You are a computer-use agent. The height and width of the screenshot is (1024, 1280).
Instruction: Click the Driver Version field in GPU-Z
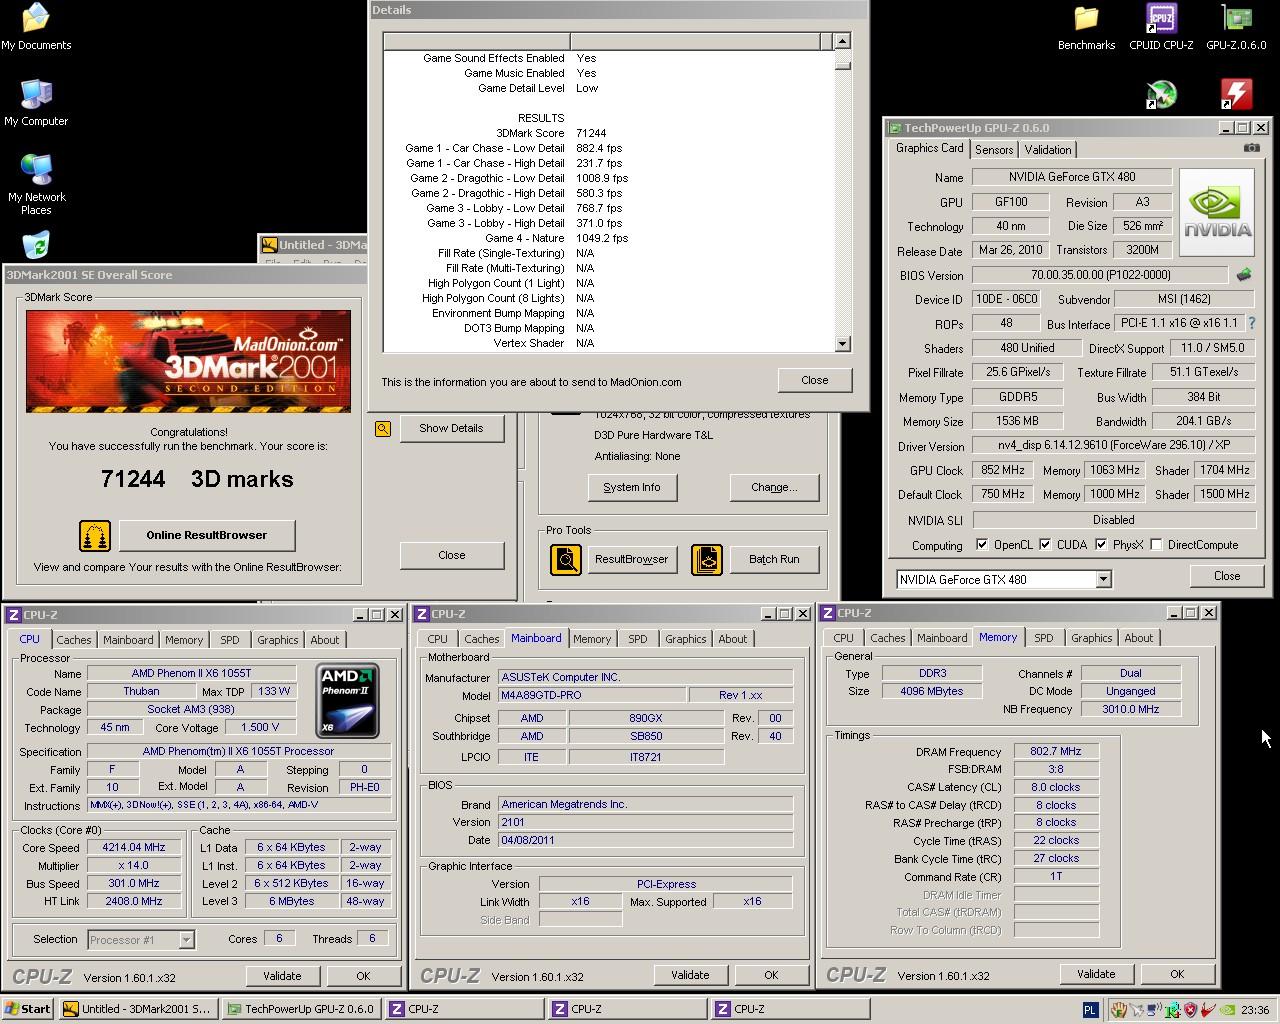click(x=1114, y=446)
